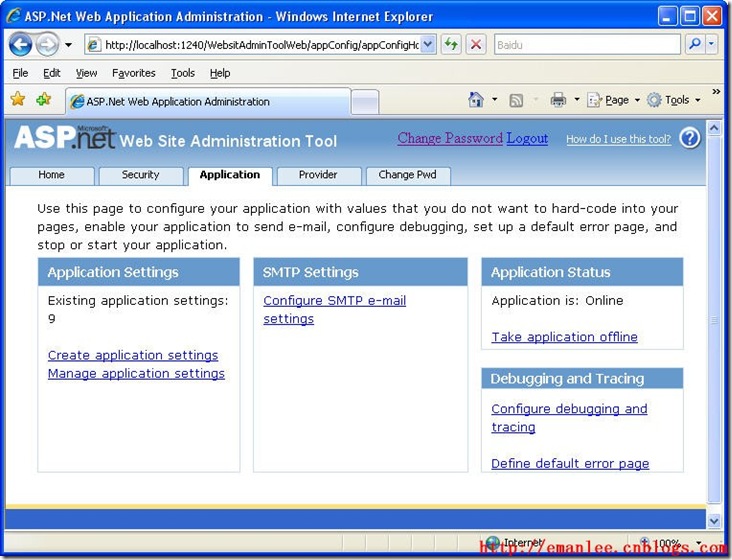Click 'Application is: Online' status text
This screenshot has height=560, width=732.
(557, 301)
